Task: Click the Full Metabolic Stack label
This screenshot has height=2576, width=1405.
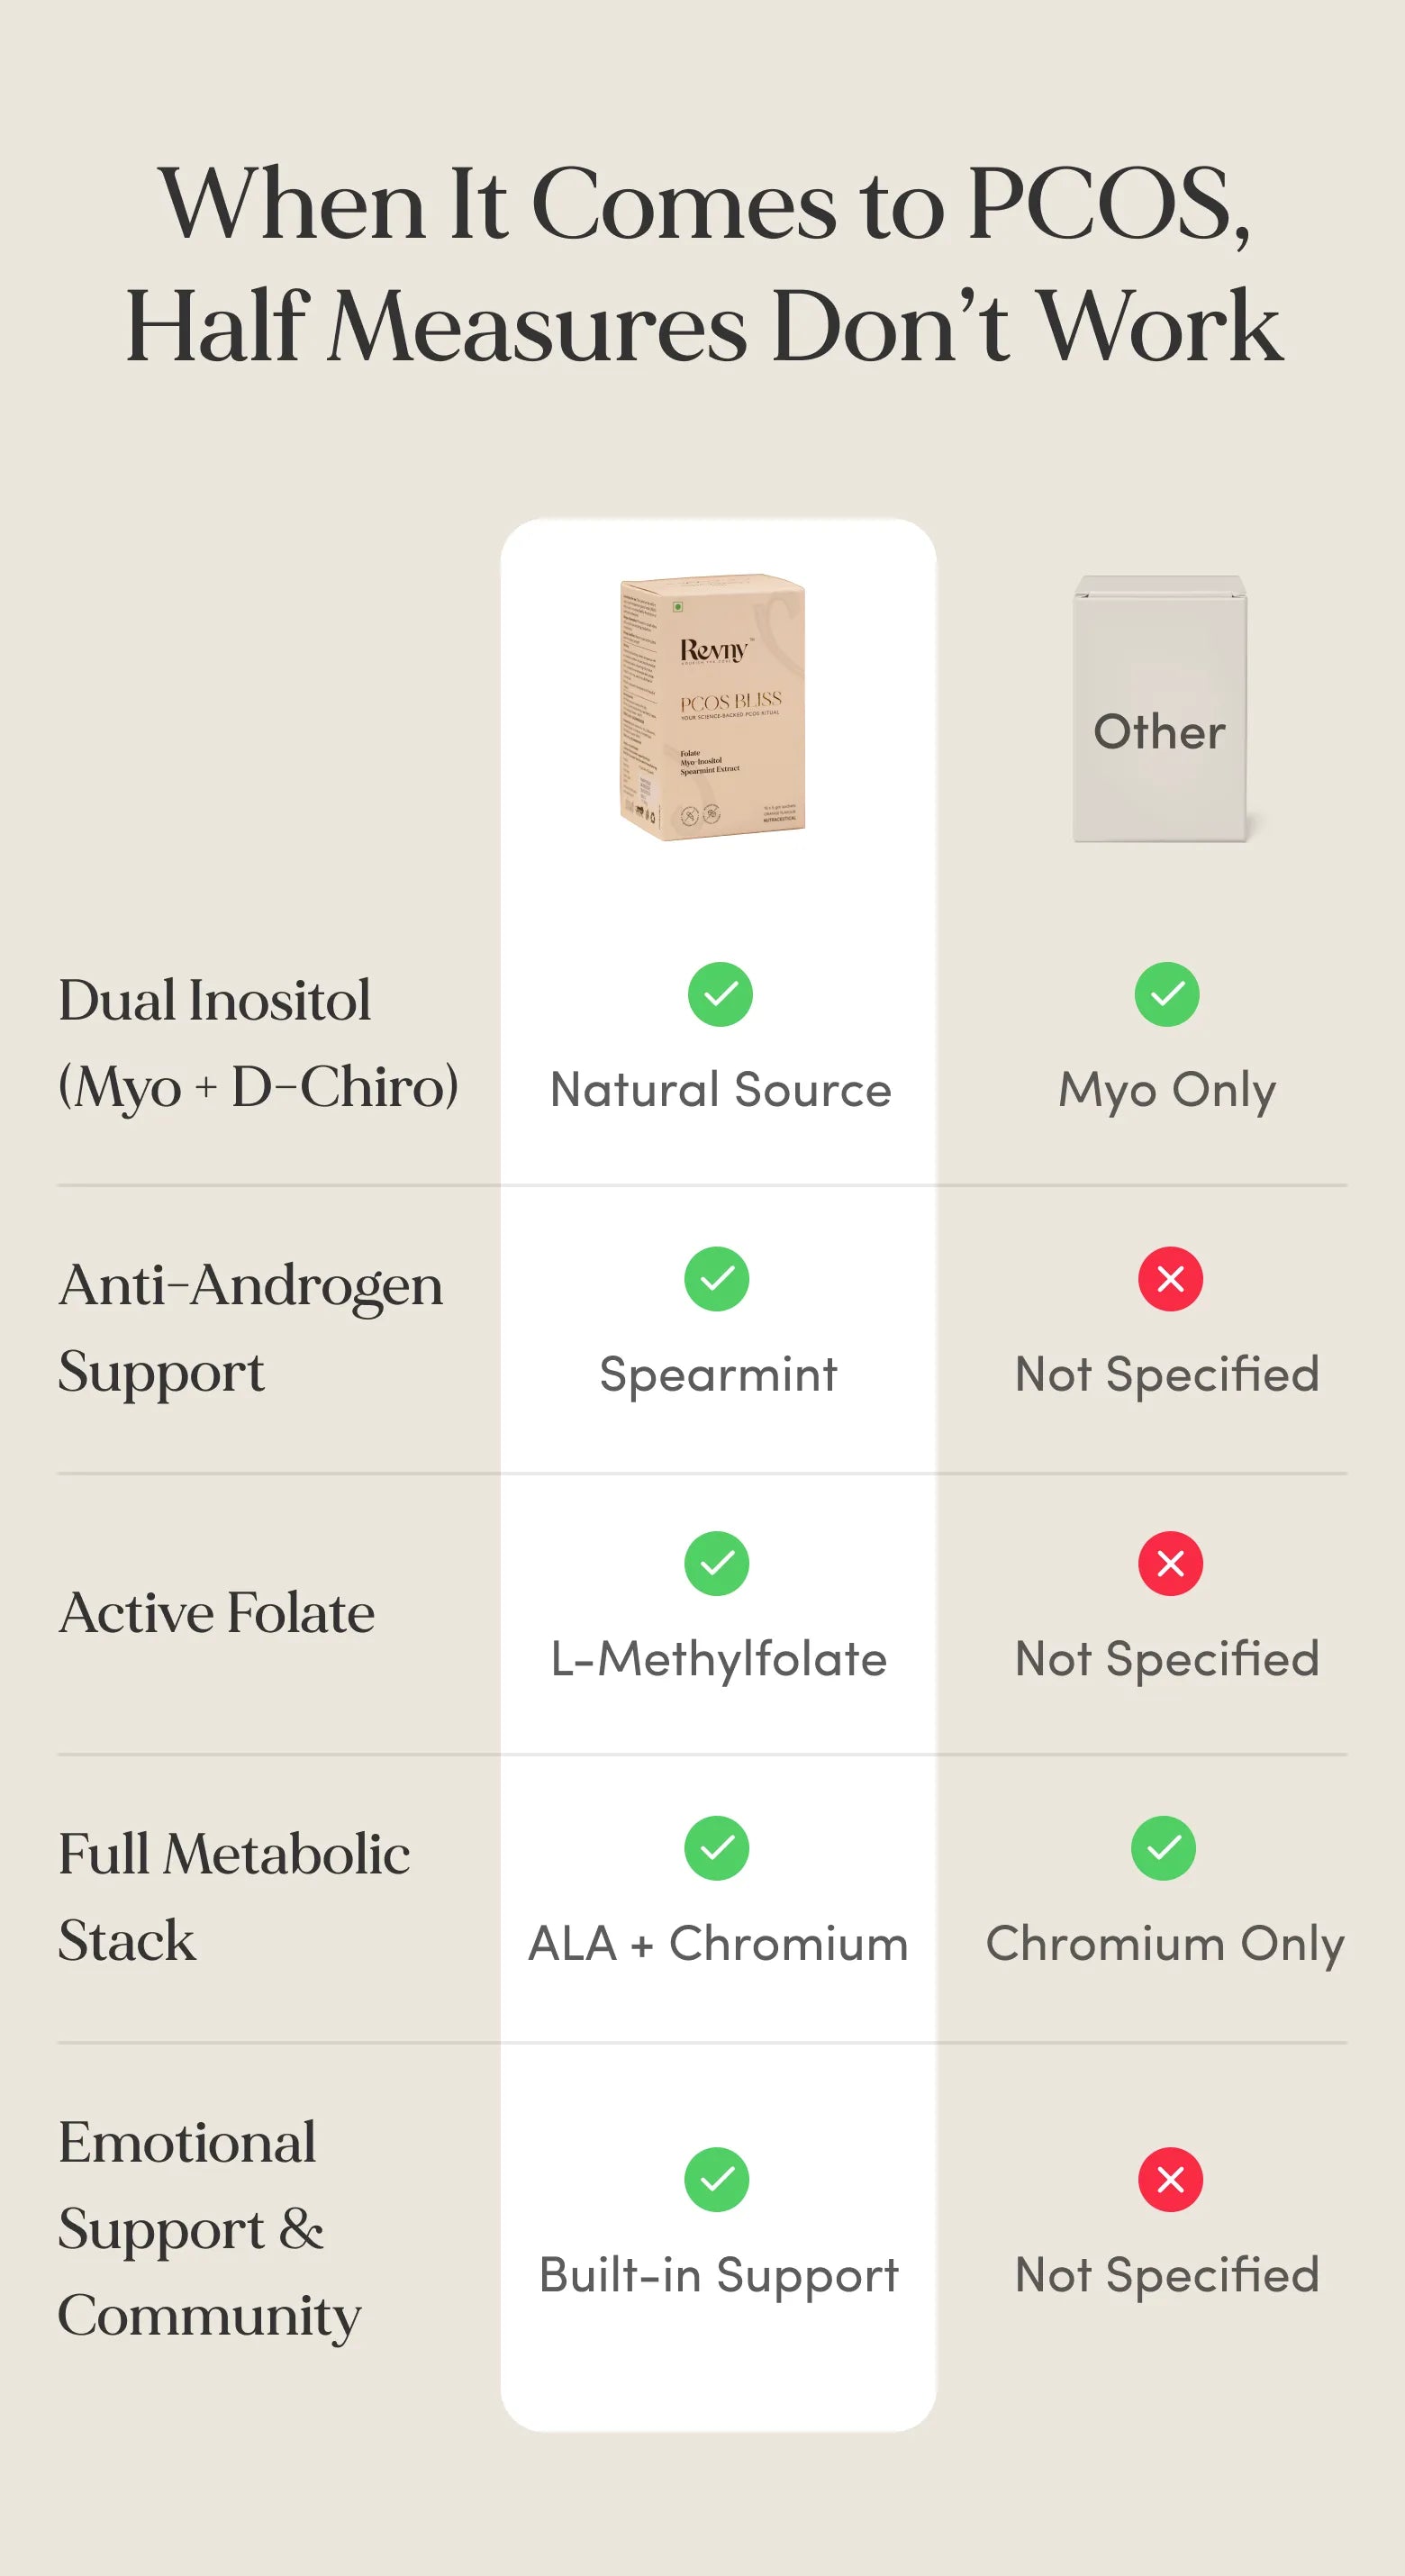Action: click(234, 1896)
